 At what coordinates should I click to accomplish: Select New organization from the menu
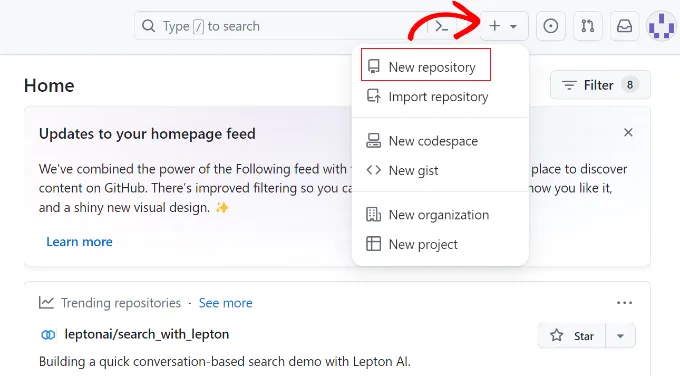tap(440, 215)
